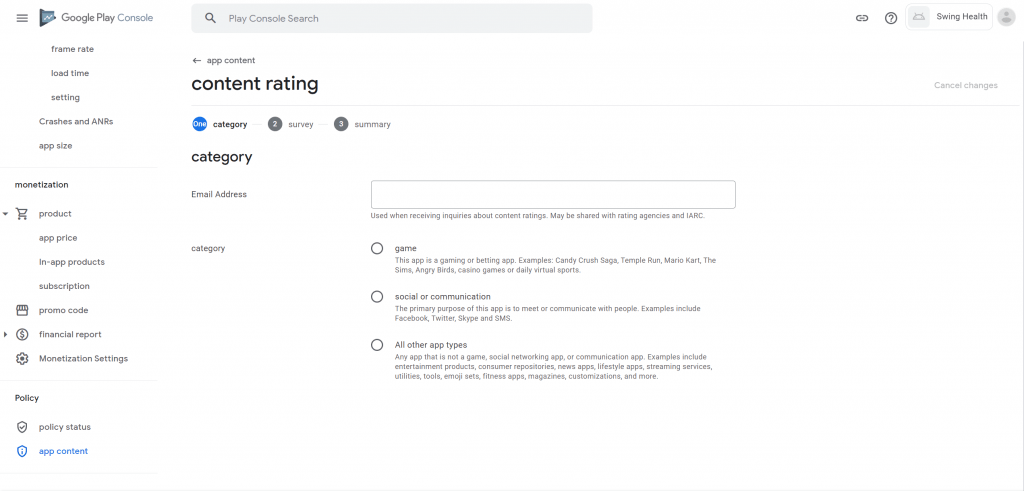Open the help question mark icon
The height and width of the screenshot is (491, 1024).
[x=891, y=18]
